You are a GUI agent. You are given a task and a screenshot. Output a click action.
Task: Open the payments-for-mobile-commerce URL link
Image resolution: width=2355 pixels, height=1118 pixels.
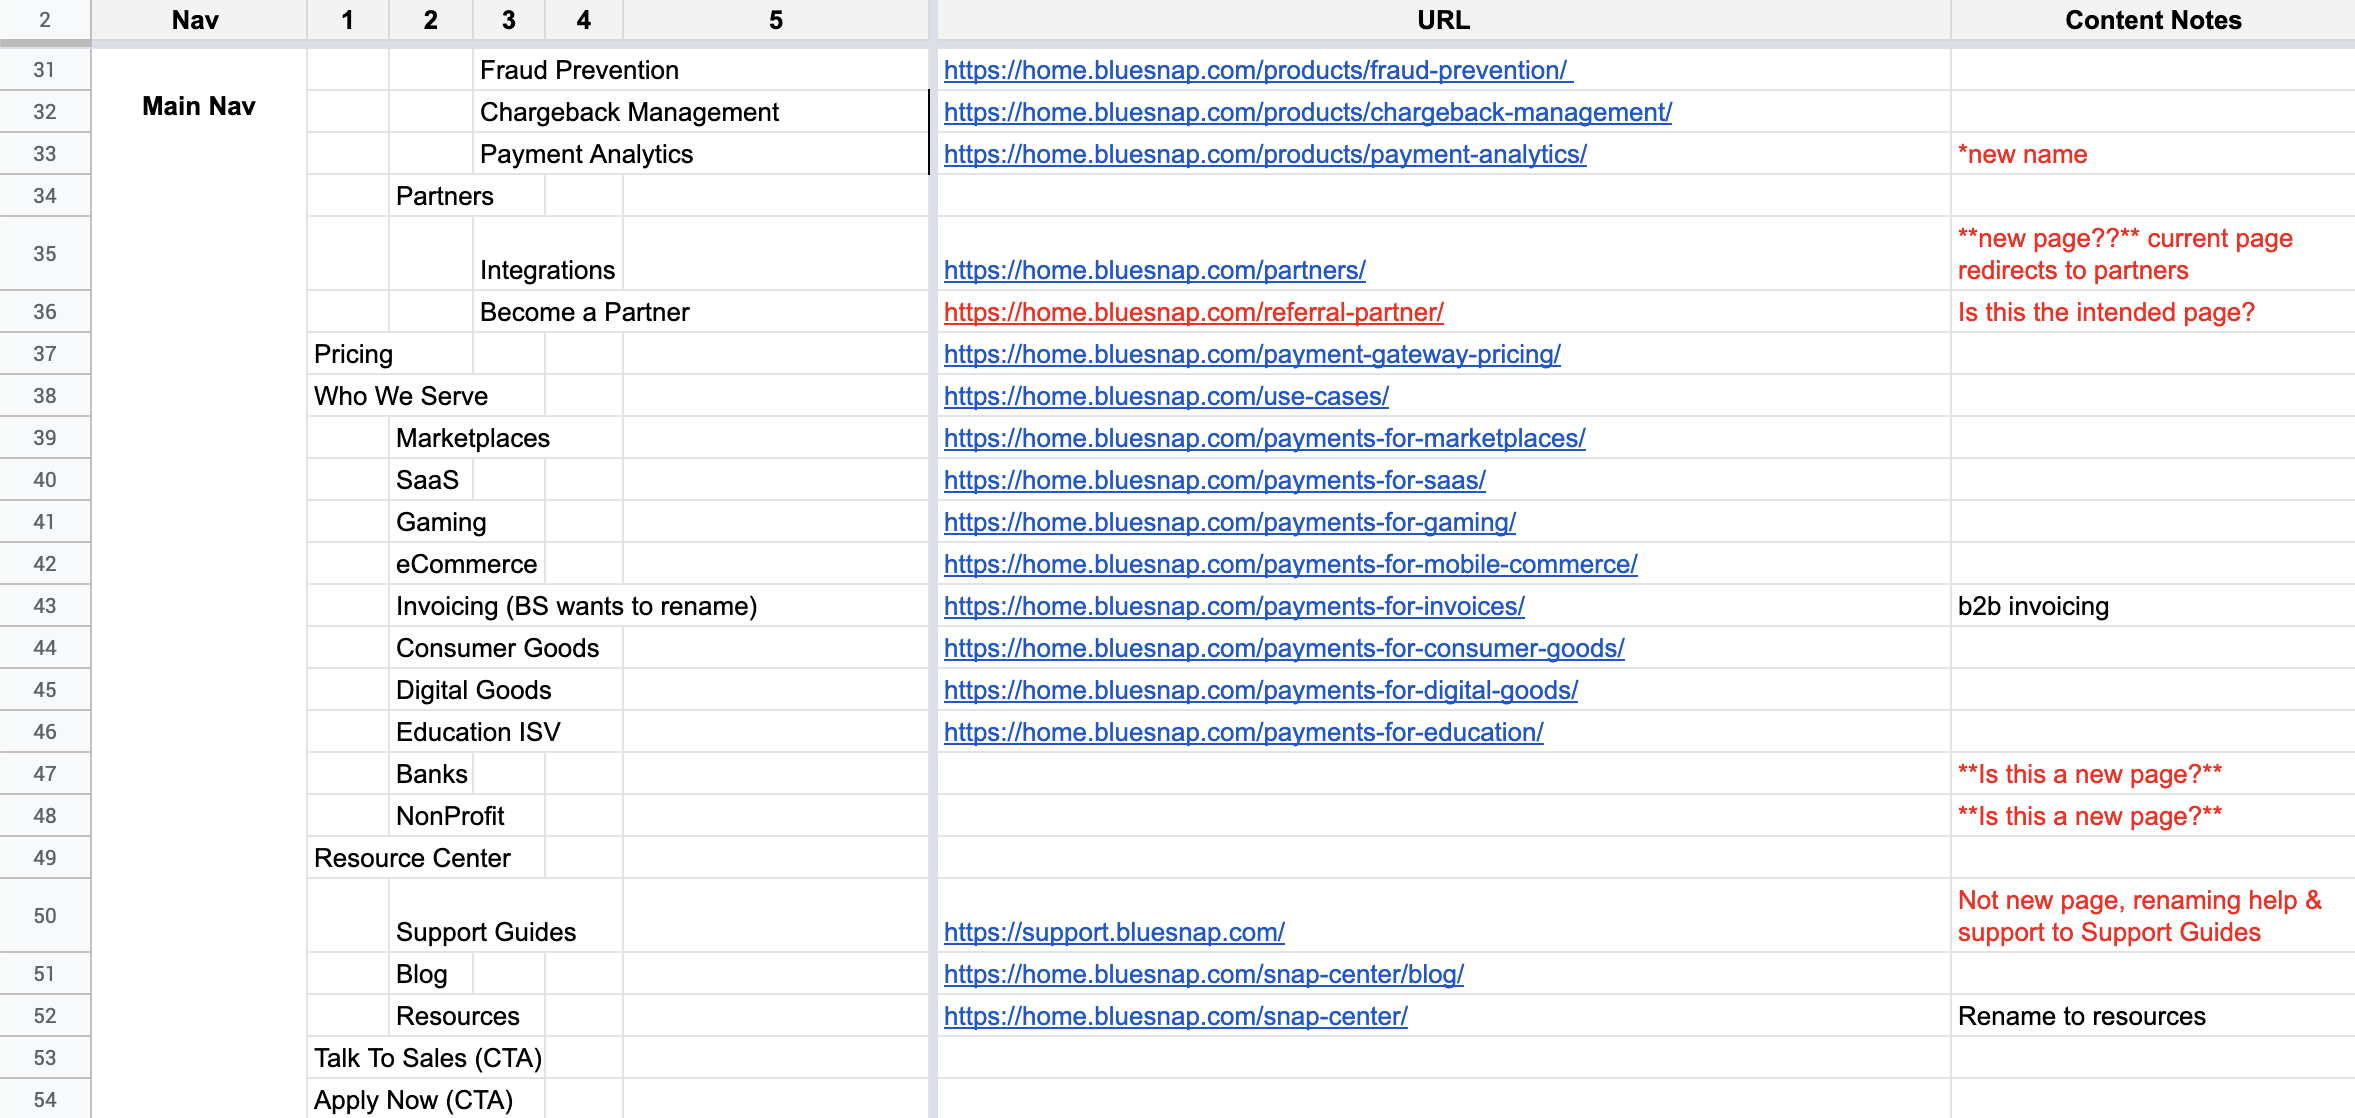coord(1290,564)
